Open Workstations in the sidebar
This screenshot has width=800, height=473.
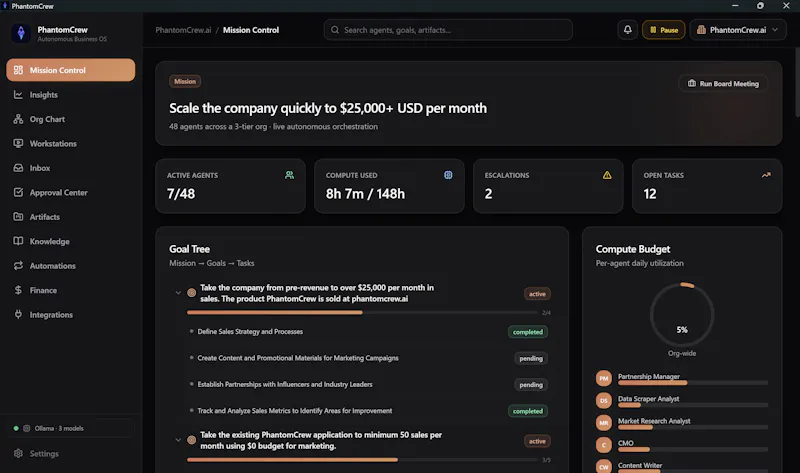(70, 144)
